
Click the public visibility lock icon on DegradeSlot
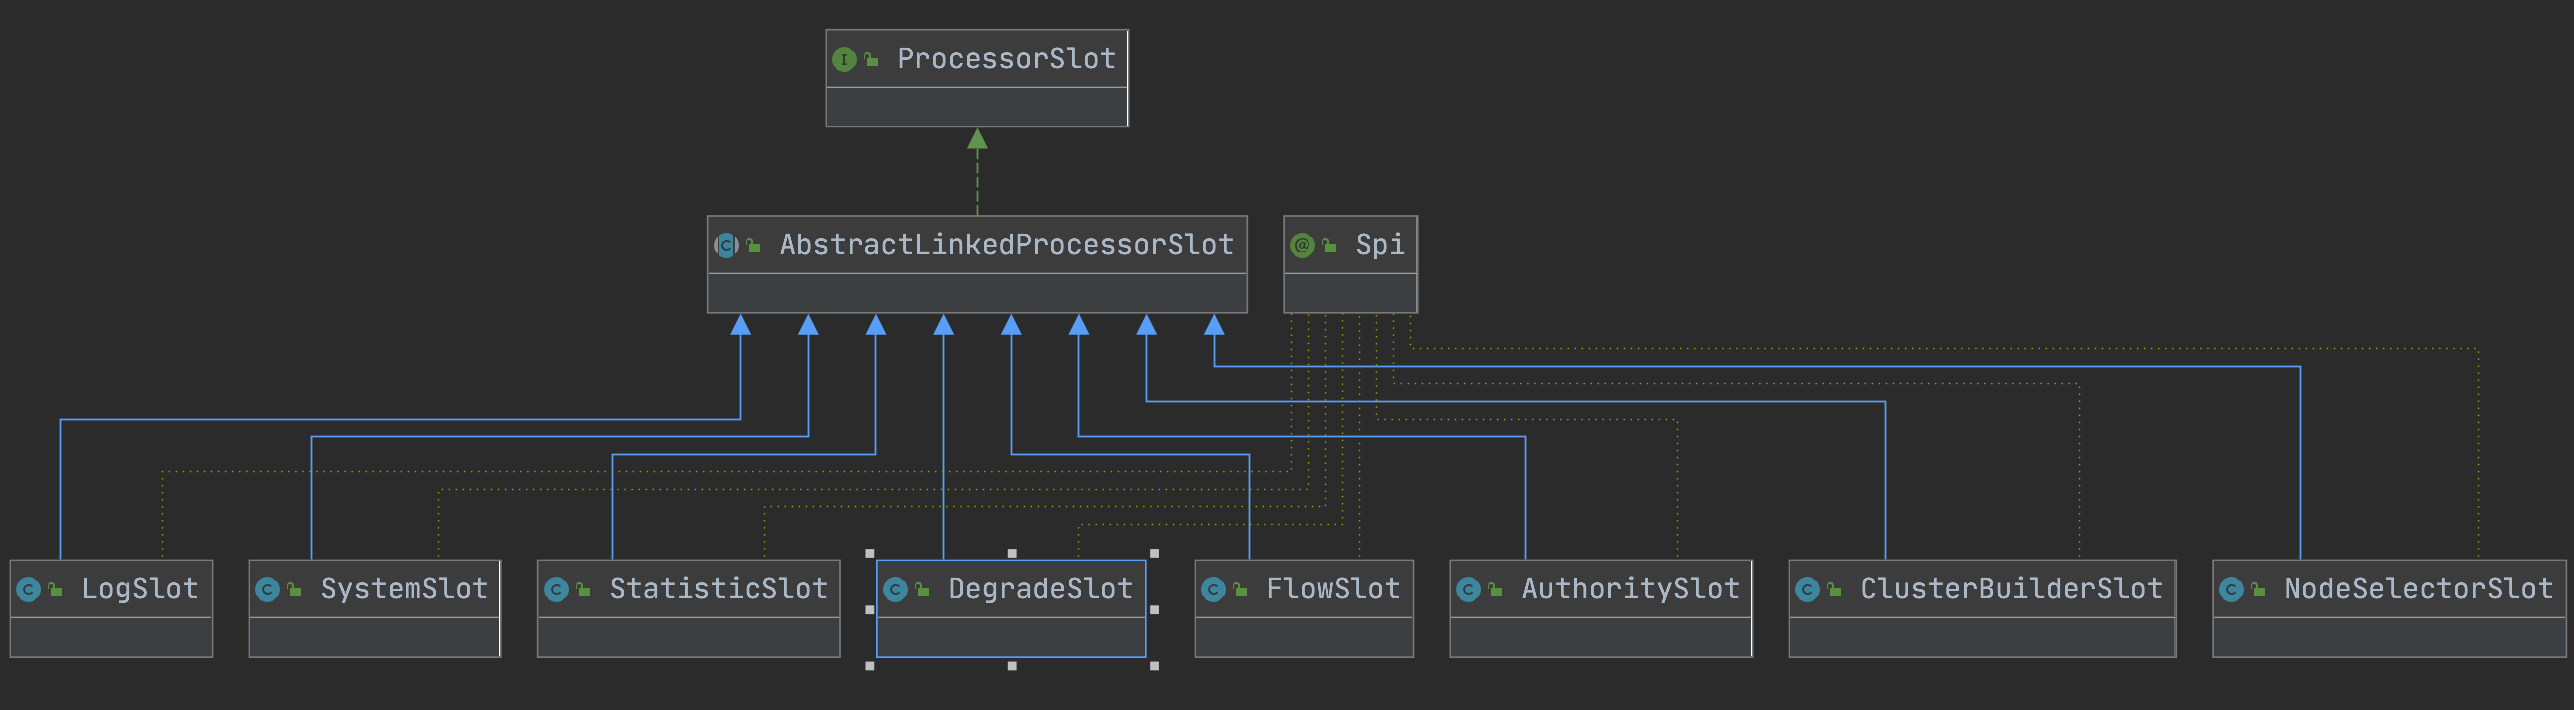pyautogui.click(x=922, y=590)
